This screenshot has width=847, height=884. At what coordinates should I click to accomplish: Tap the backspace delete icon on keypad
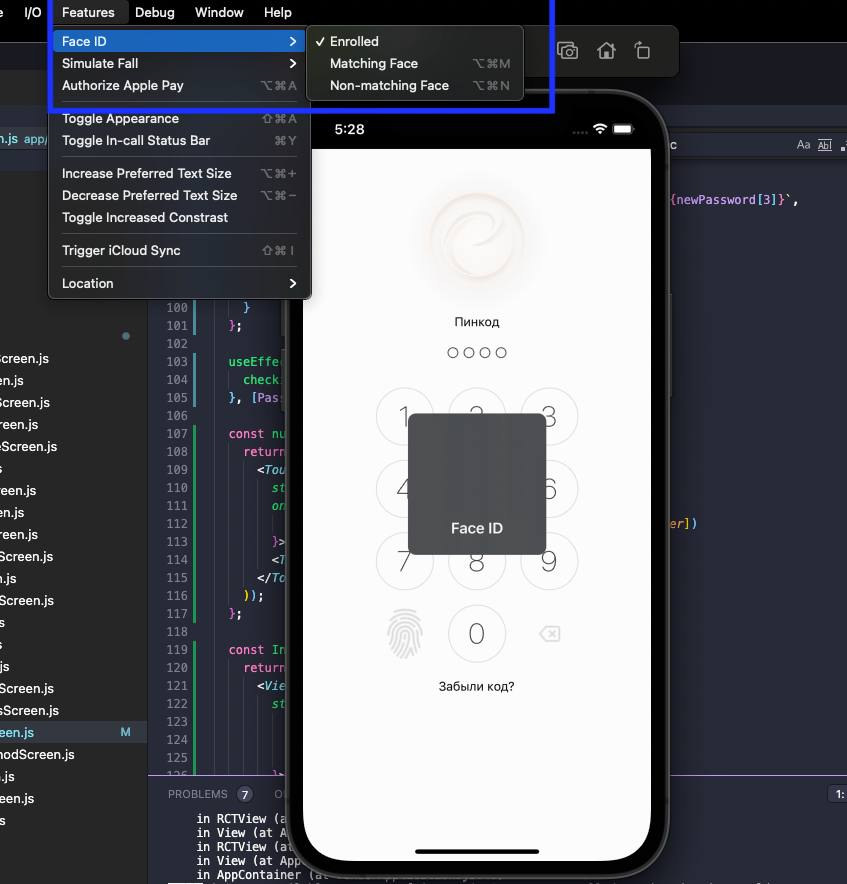point(549,634)
